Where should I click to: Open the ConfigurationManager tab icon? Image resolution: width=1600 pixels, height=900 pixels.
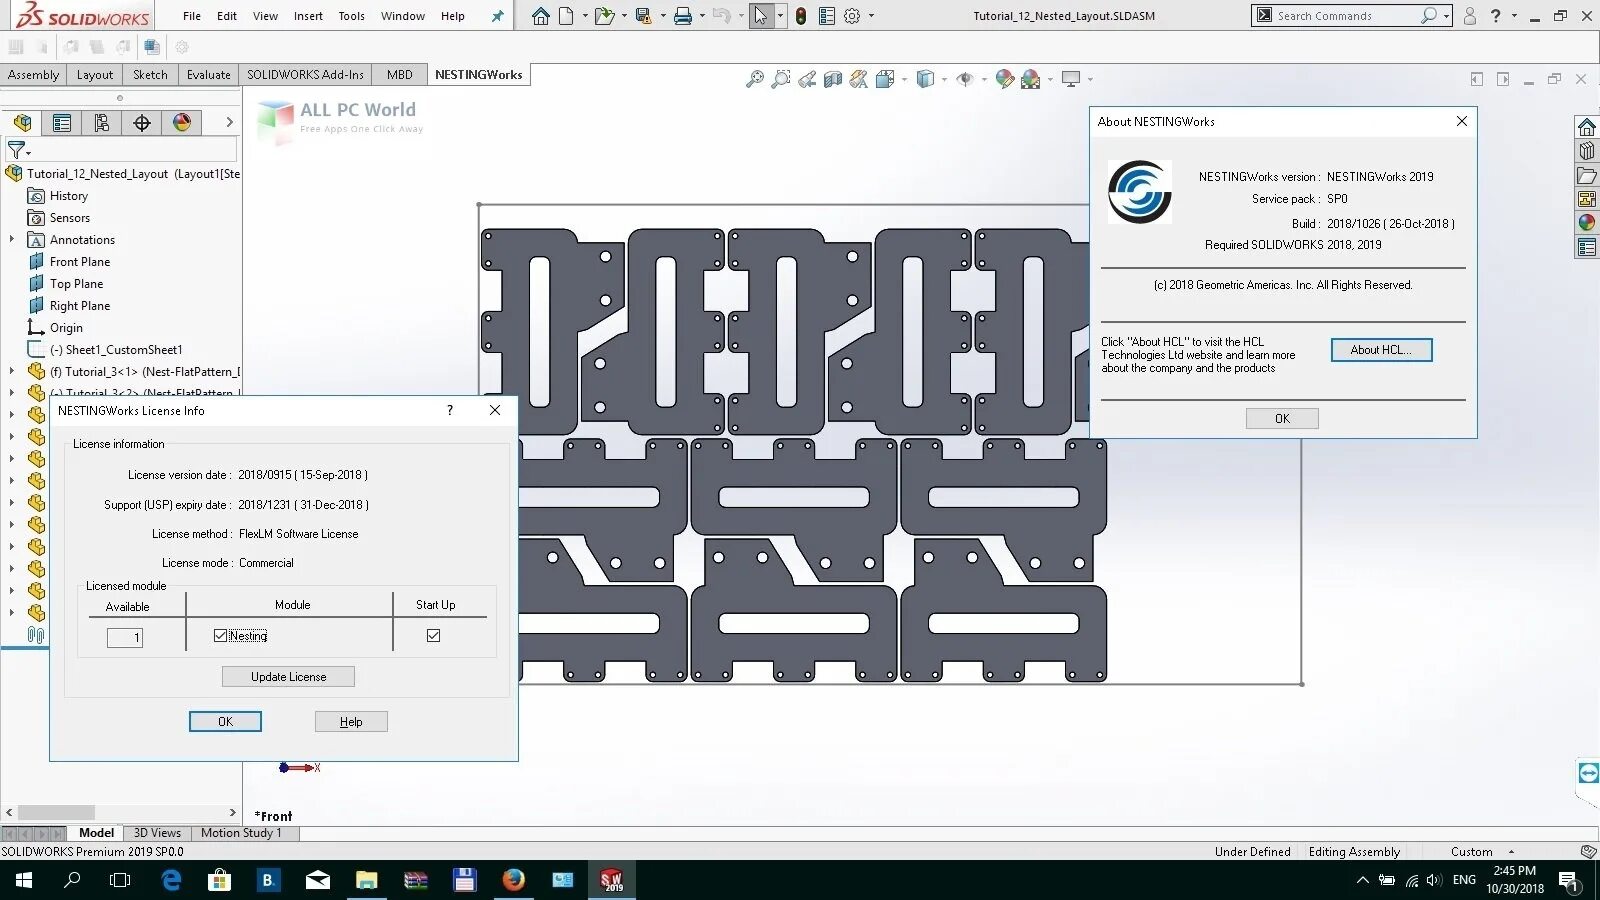click(102, 123)
